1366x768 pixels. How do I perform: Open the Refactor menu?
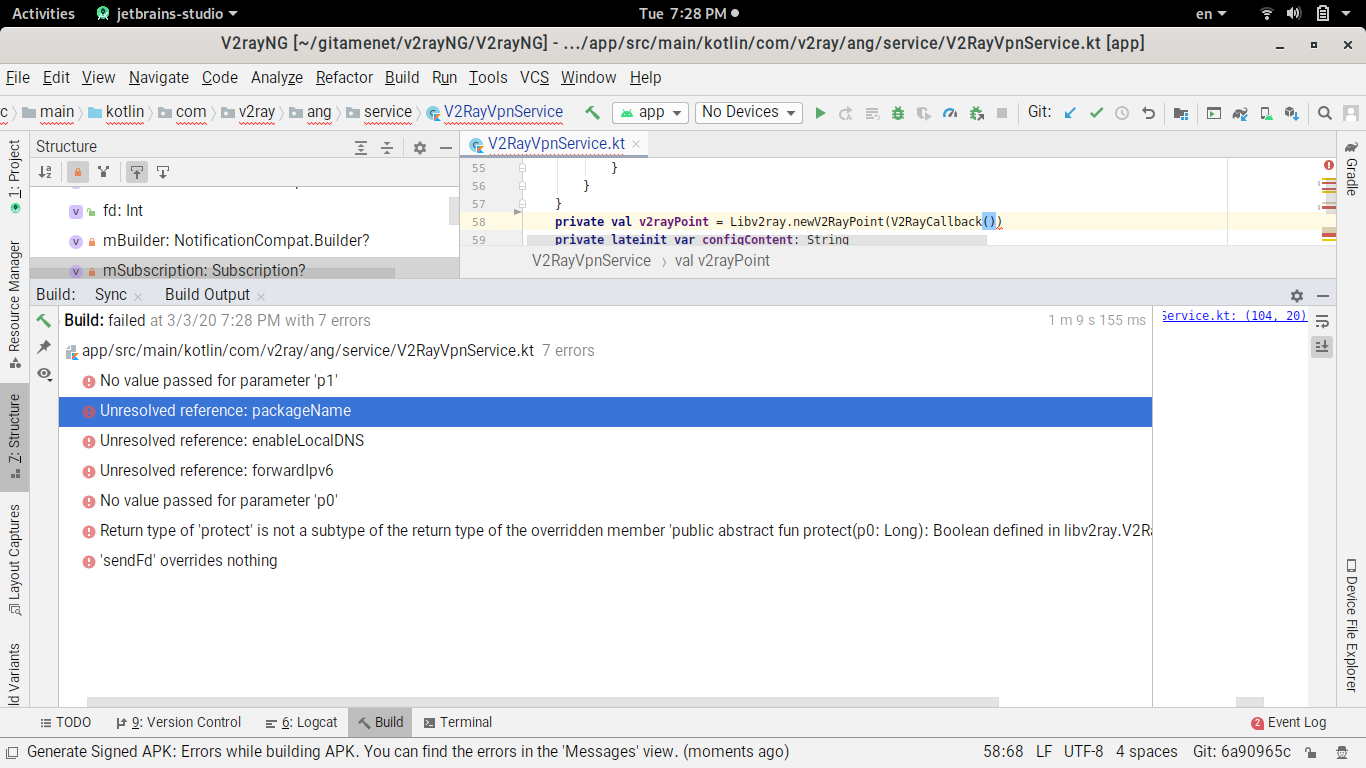[x=344, y=77]
